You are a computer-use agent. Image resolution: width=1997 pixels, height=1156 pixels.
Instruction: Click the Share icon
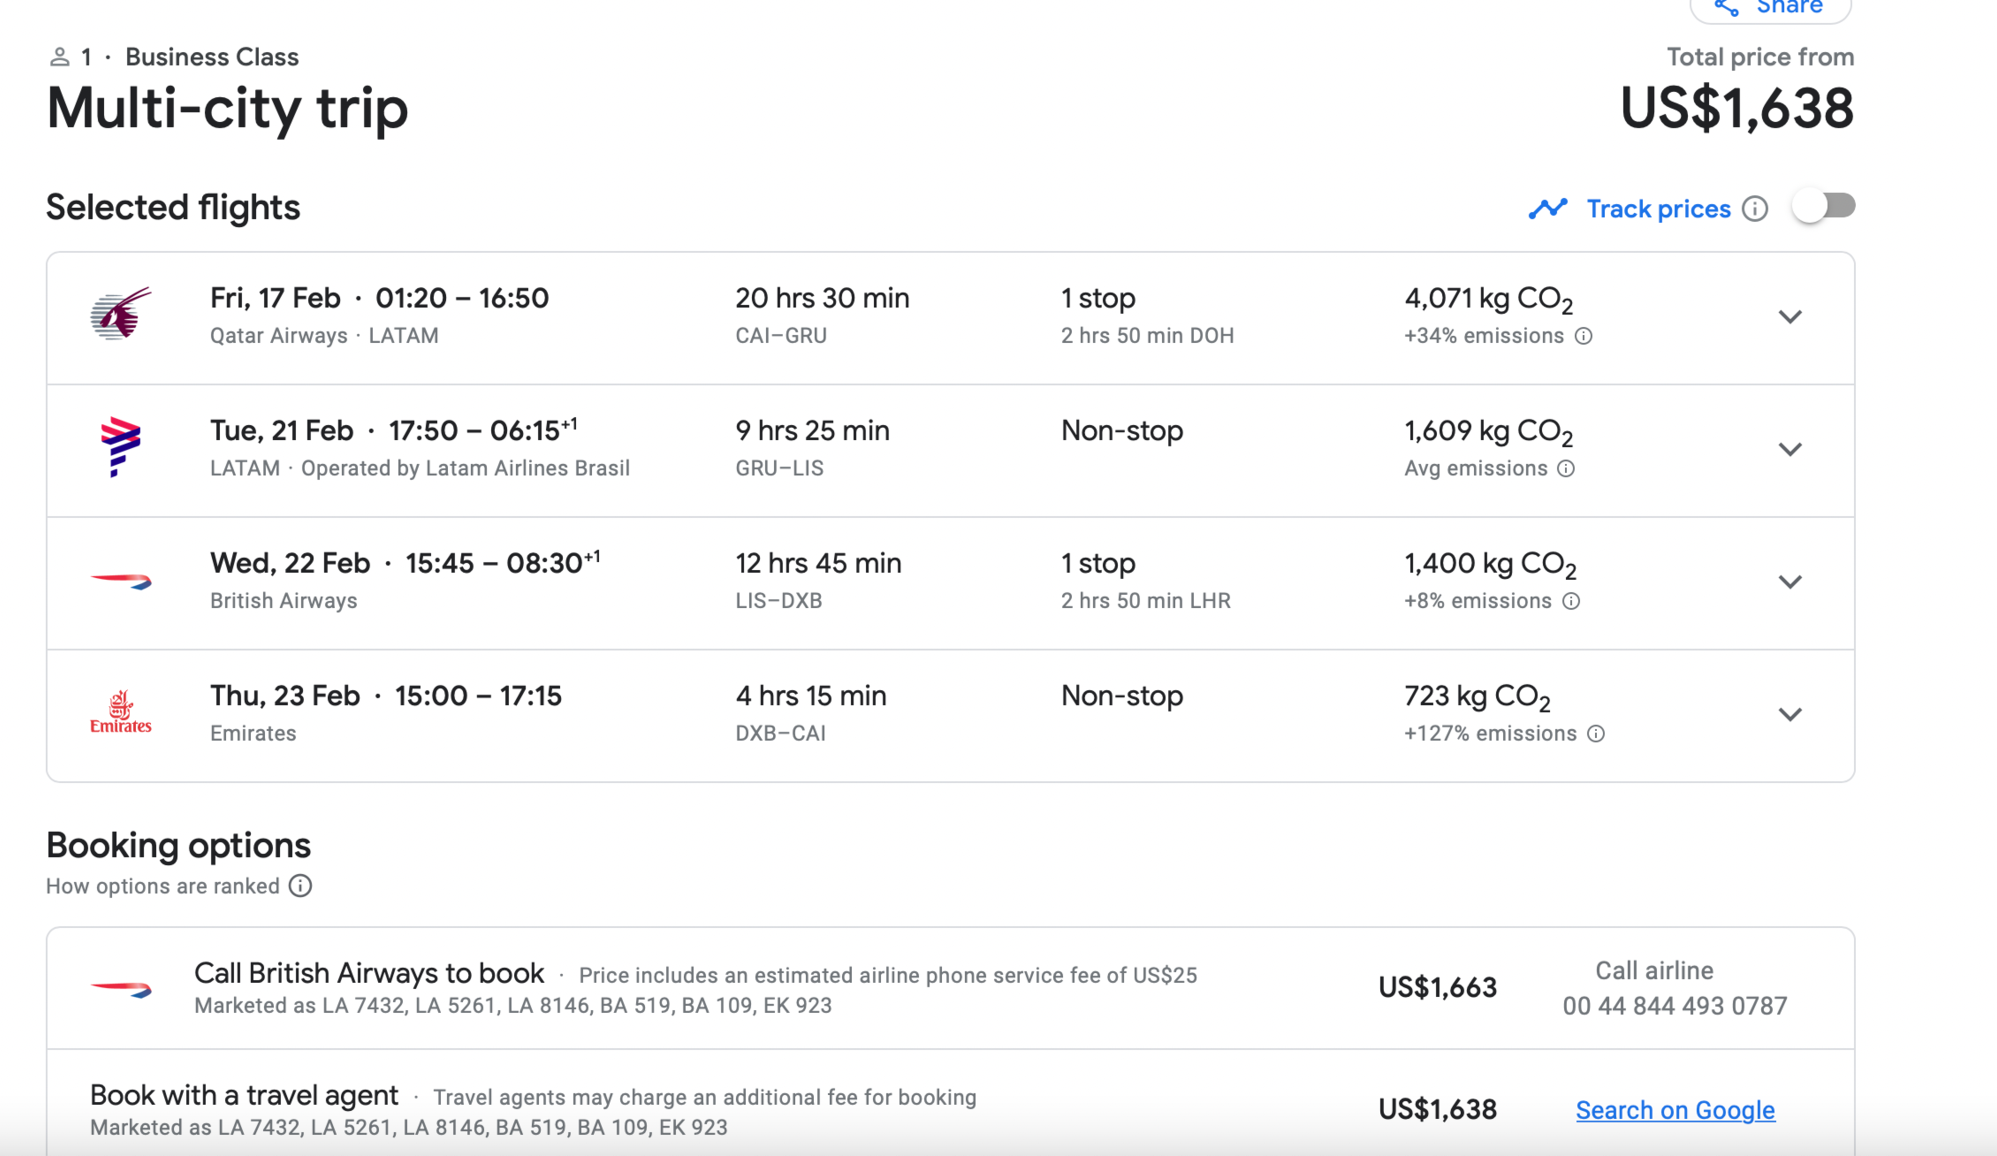point(1725,8)
